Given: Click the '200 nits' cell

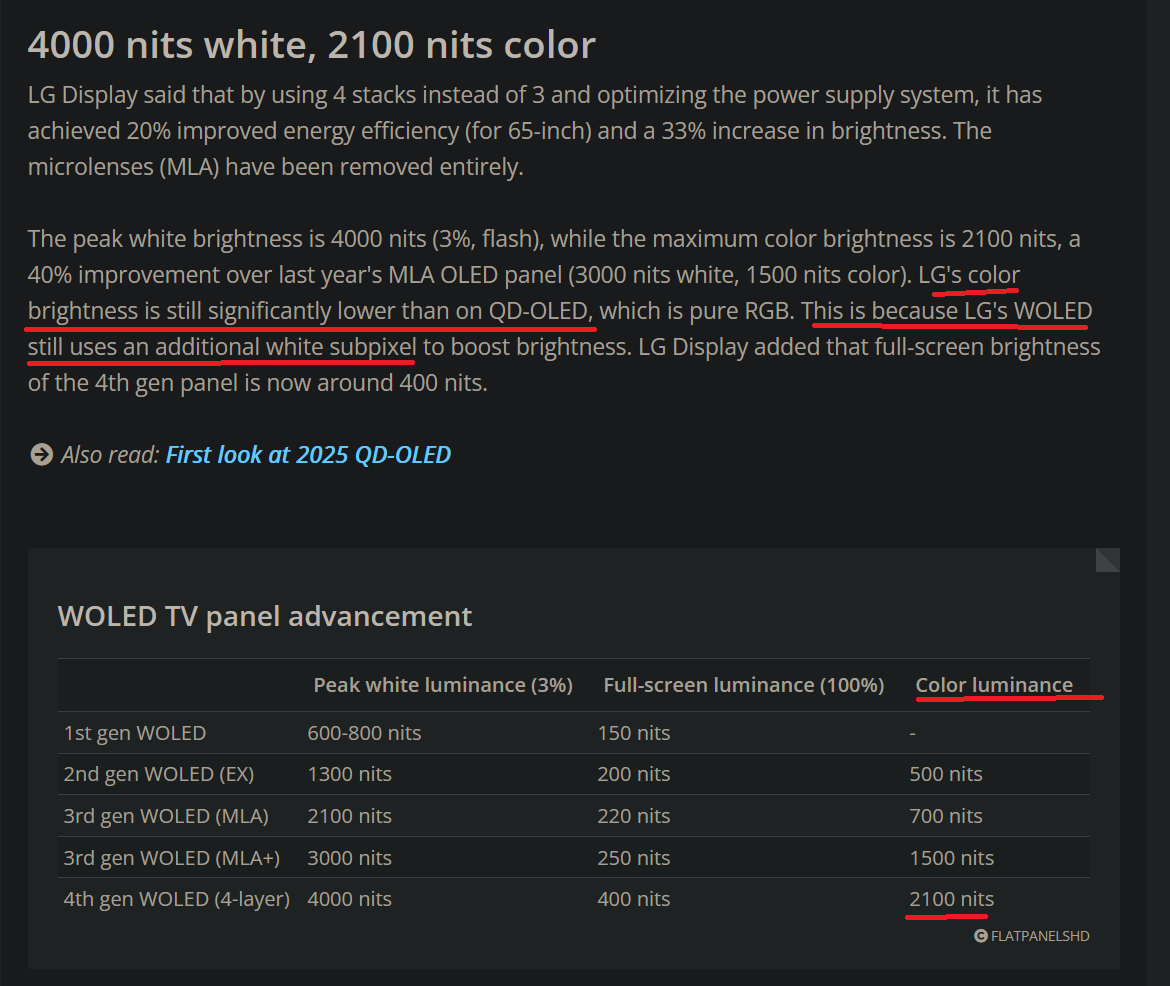Looking at the screenshot, I should pos(634,774).
